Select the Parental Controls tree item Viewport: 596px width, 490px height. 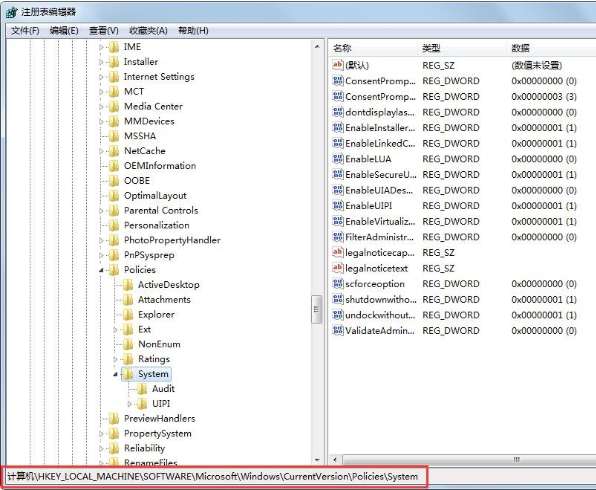coord(161,210)
